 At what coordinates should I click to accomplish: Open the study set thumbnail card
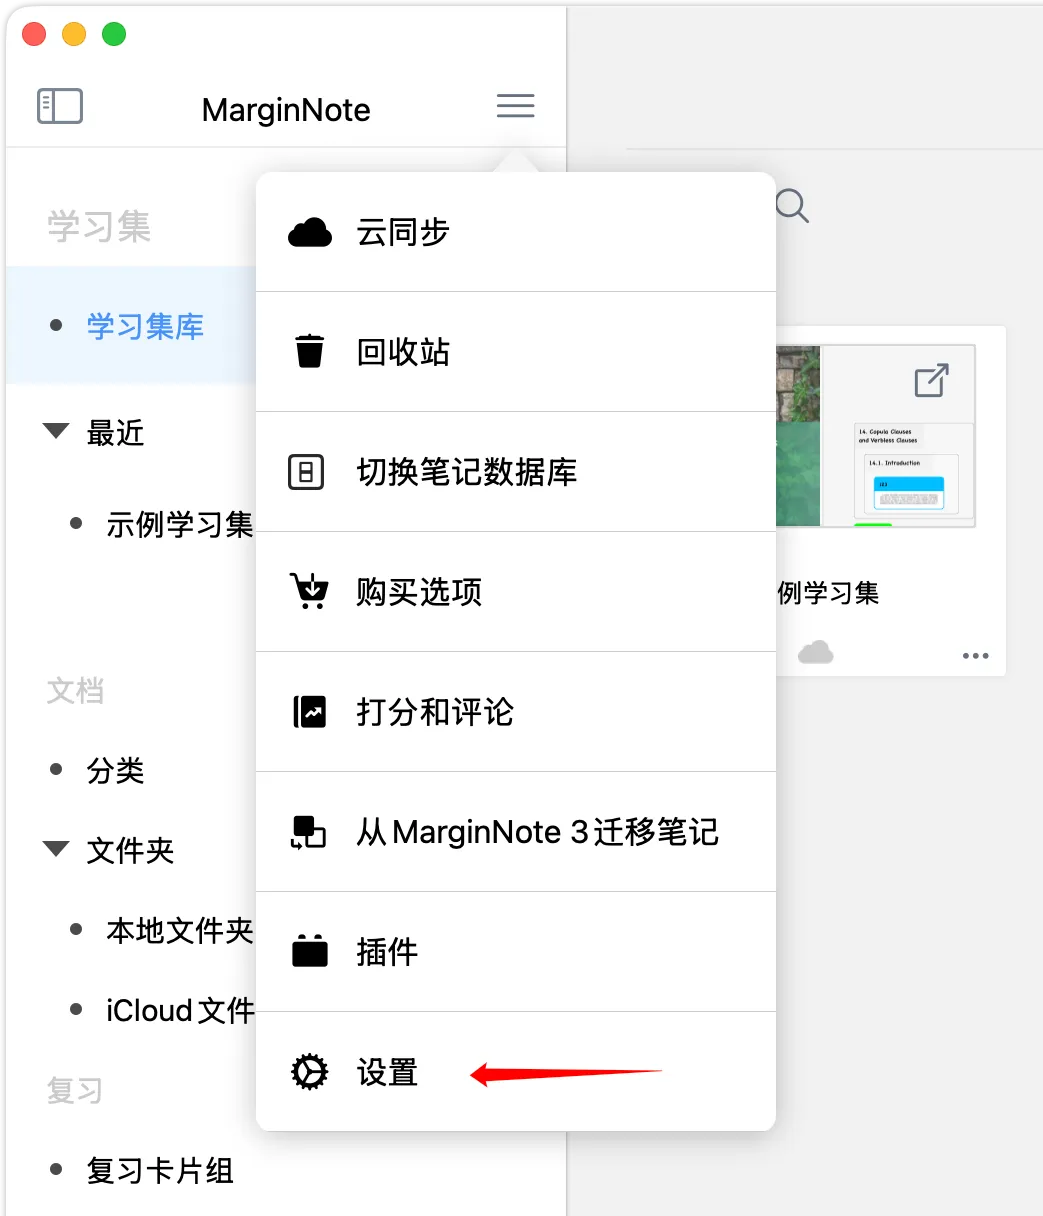click(x=876, y=436)
